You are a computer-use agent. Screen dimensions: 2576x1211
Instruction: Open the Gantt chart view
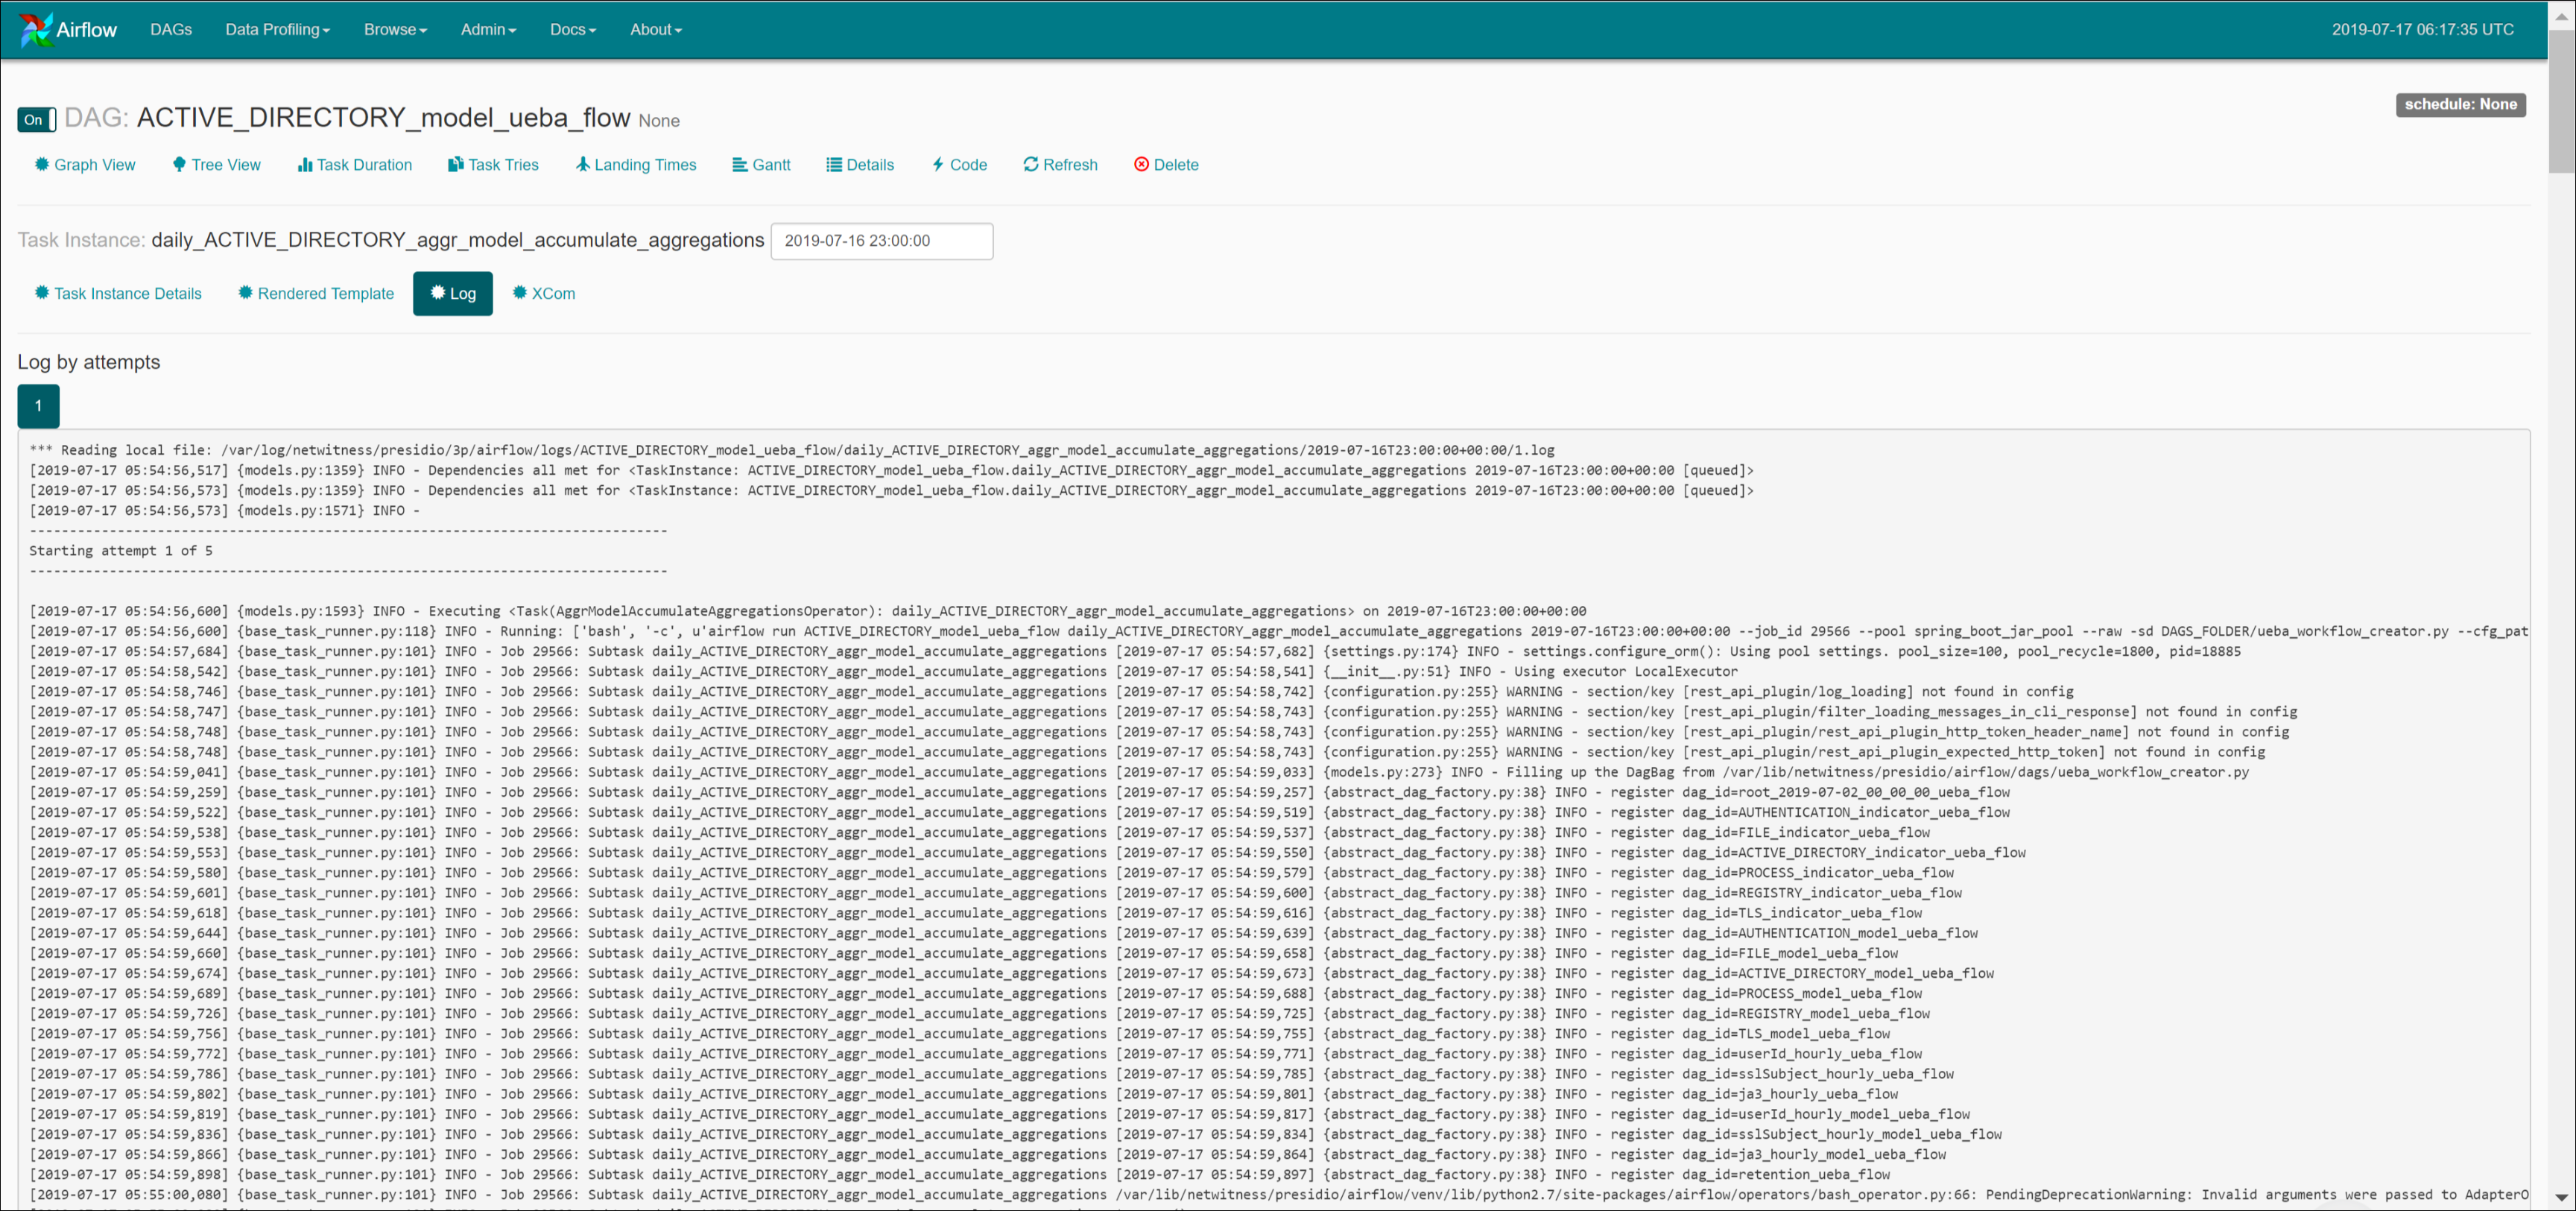pos(761,165)
